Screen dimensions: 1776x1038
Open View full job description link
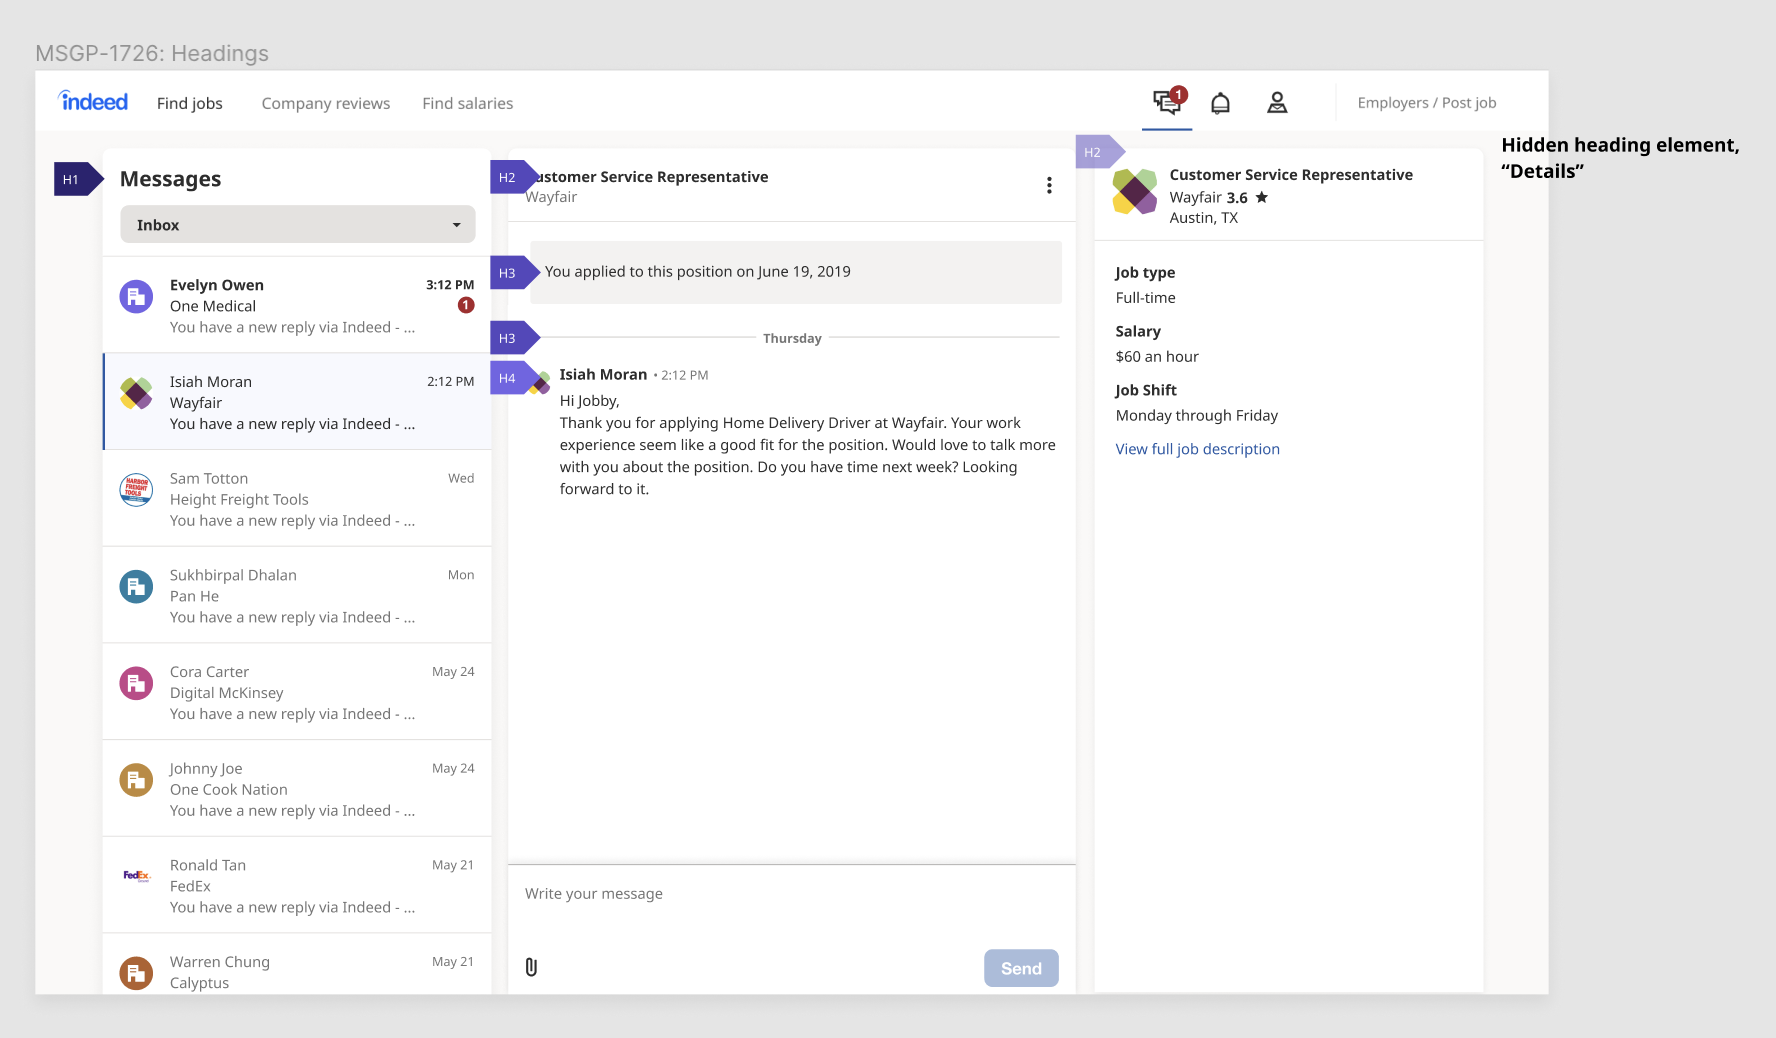[1197, 449]
